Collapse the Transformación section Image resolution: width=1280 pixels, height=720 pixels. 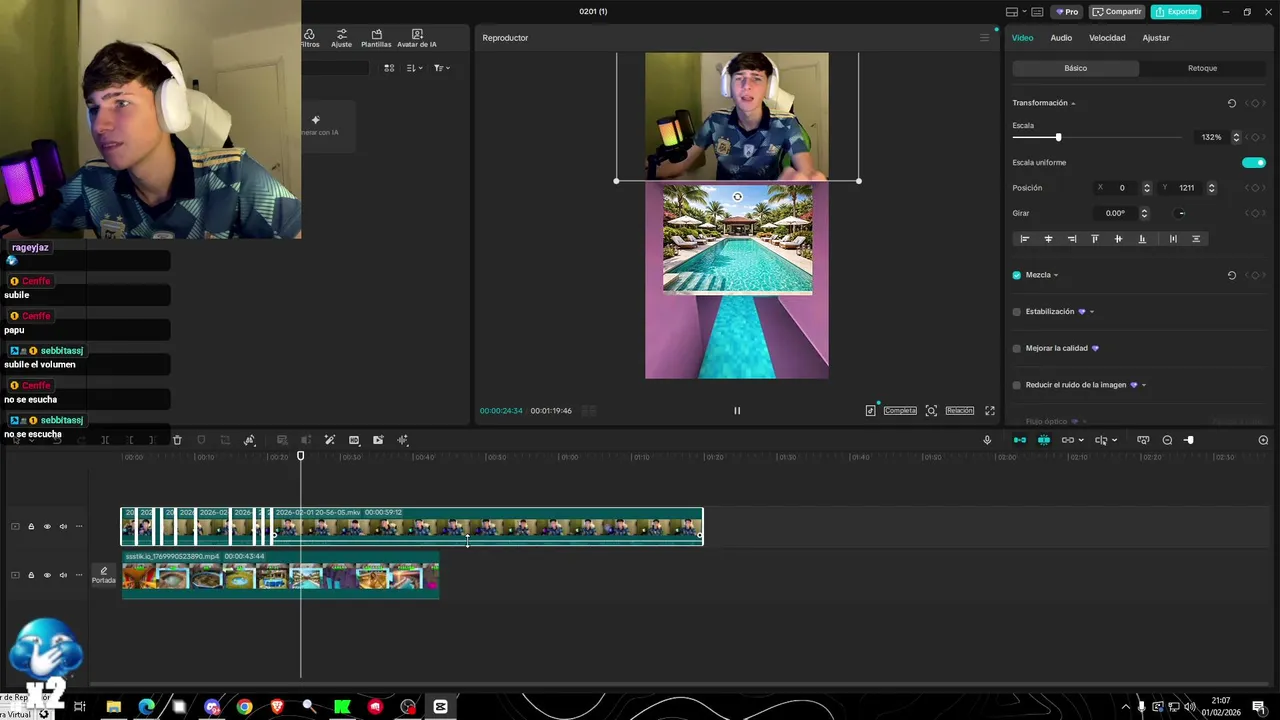[x=1073, y=104]
